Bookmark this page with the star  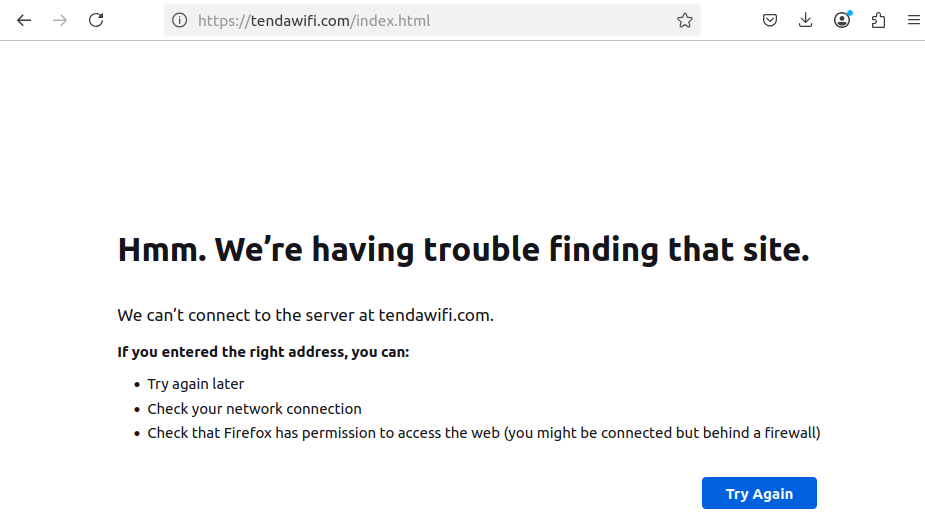click(x=685, y=20)
